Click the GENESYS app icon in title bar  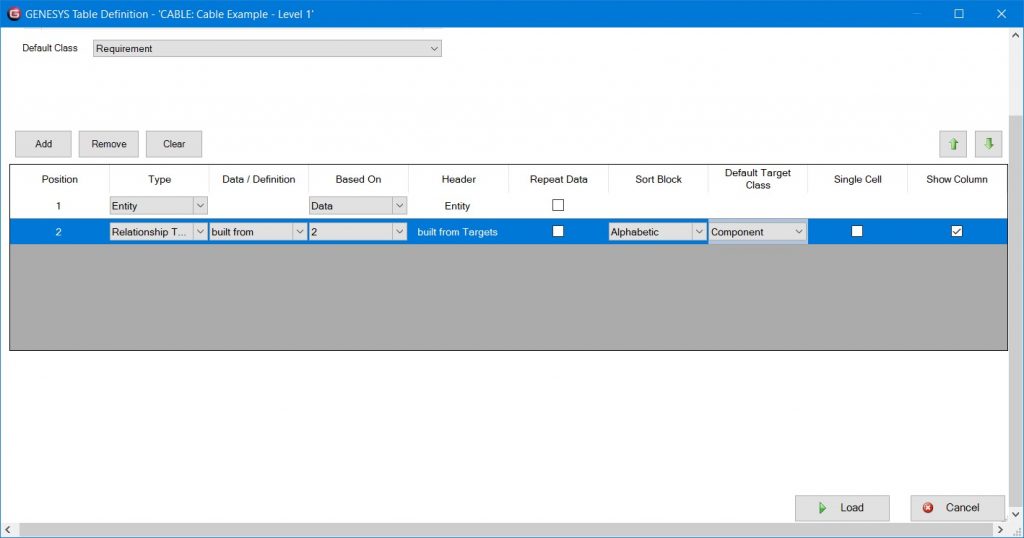[14, 14]
